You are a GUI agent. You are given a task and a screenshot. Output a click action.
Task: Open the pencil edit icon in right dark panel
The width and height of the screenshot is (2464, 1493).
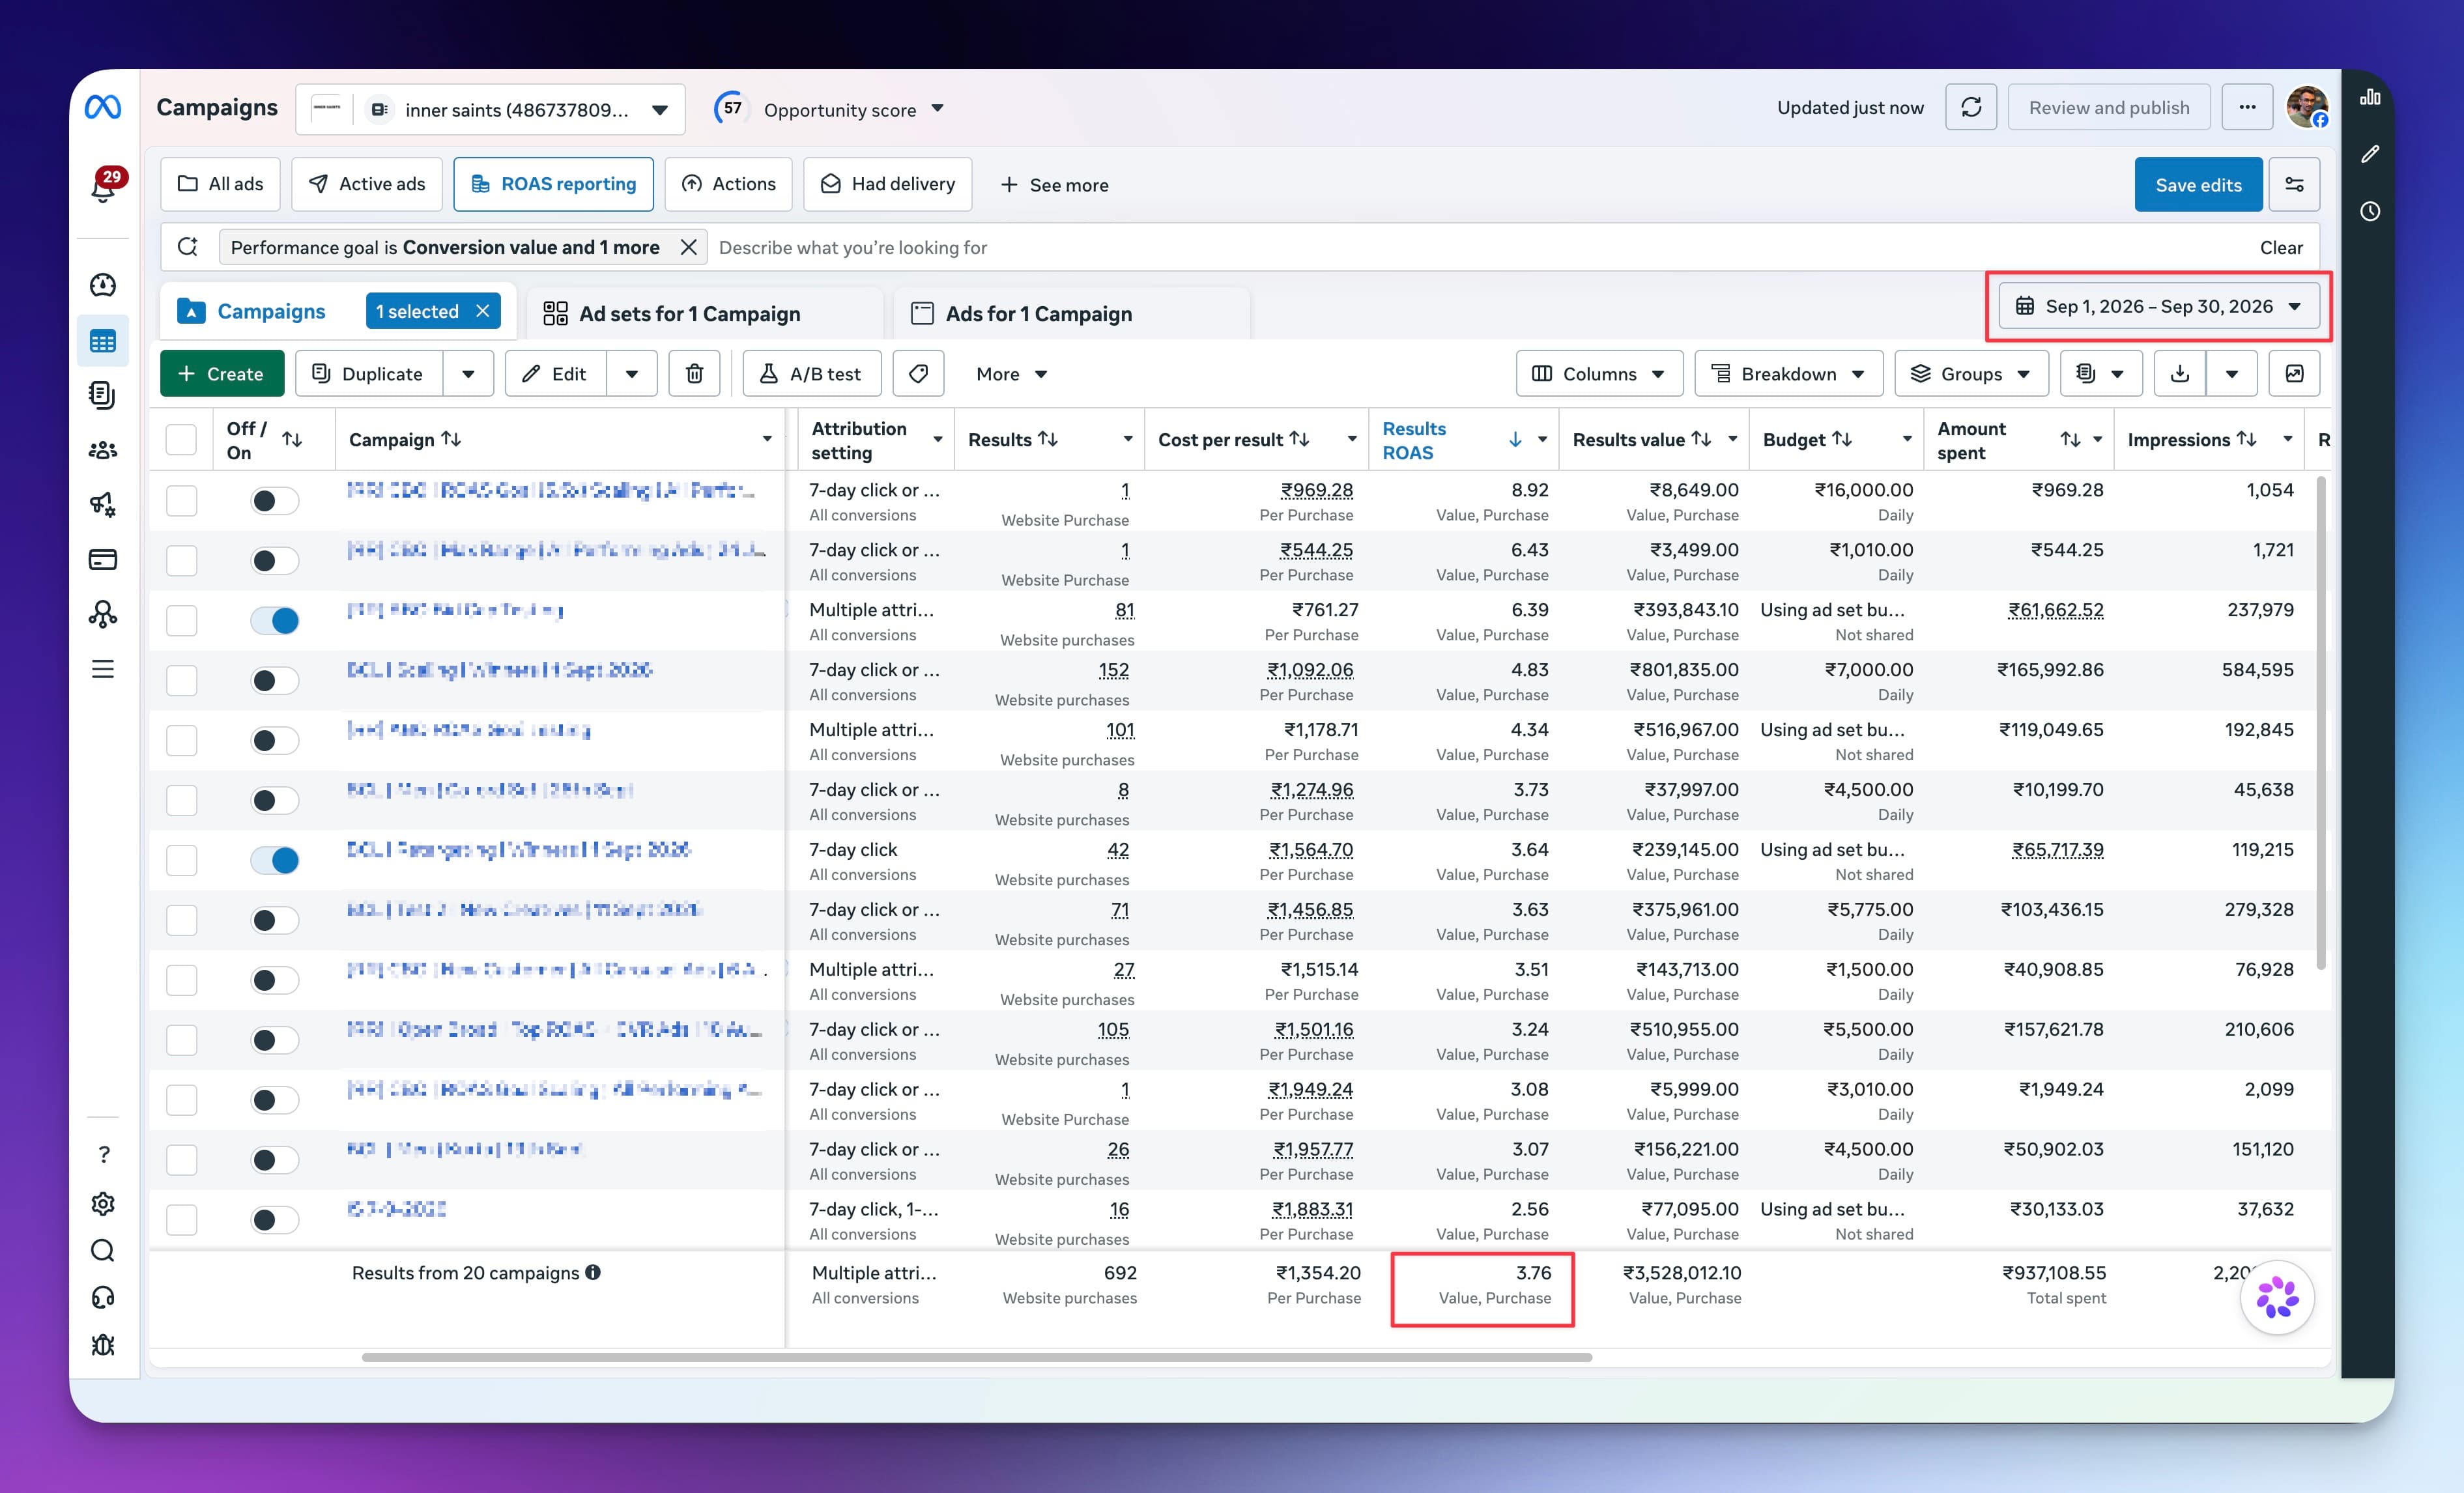click(x=2369, y=154)
